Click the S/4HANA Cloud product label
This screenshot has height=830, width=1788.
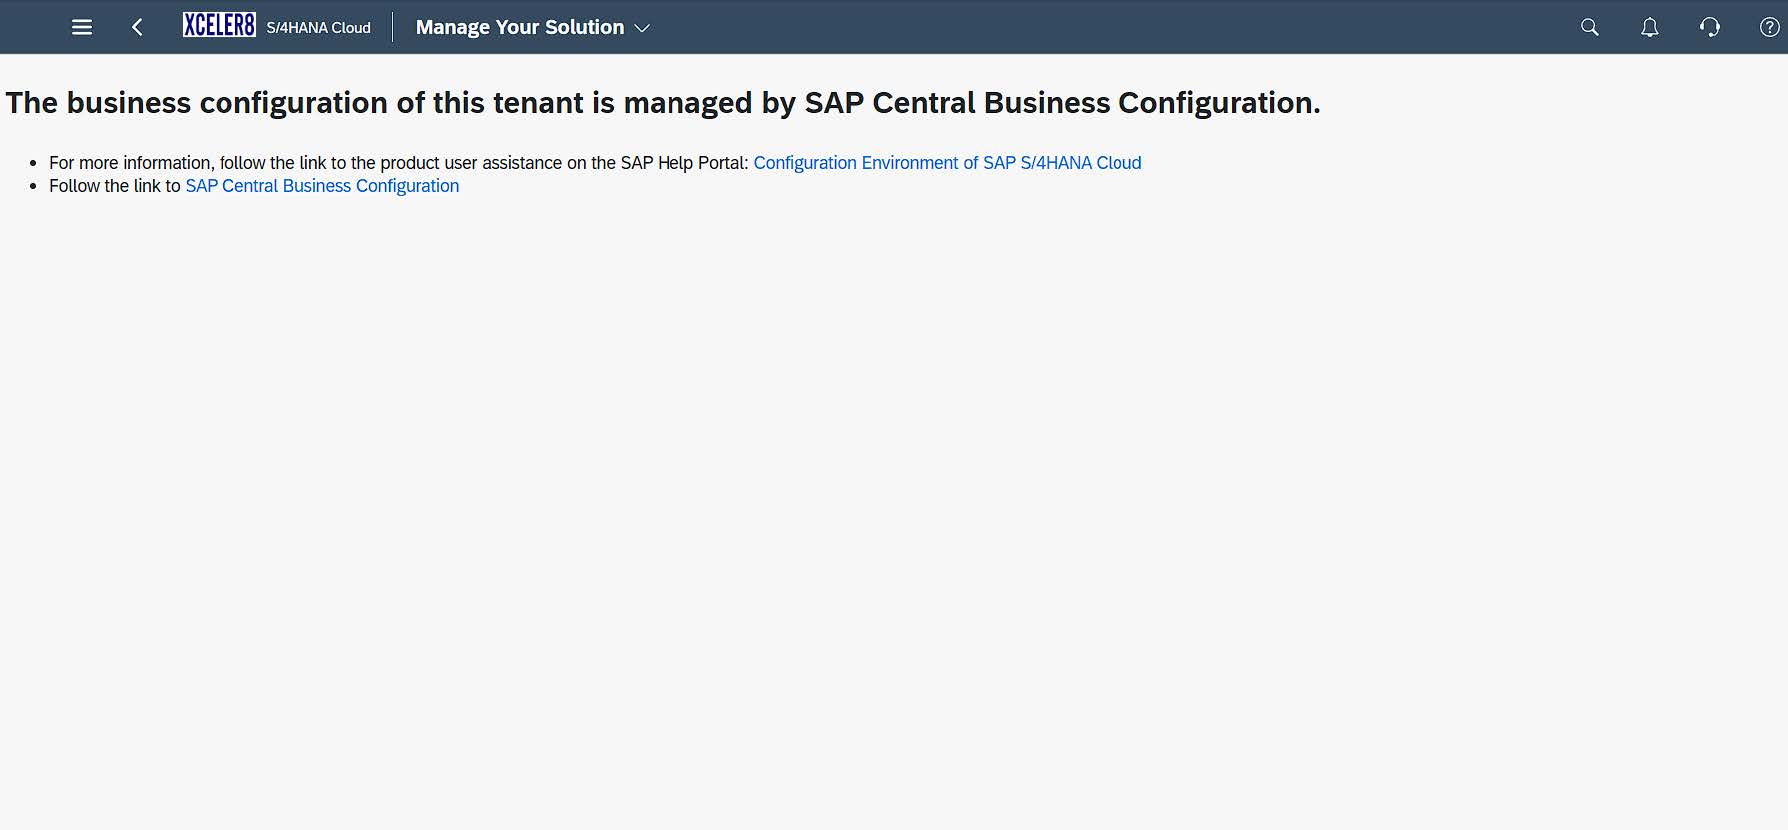point(318,28)
